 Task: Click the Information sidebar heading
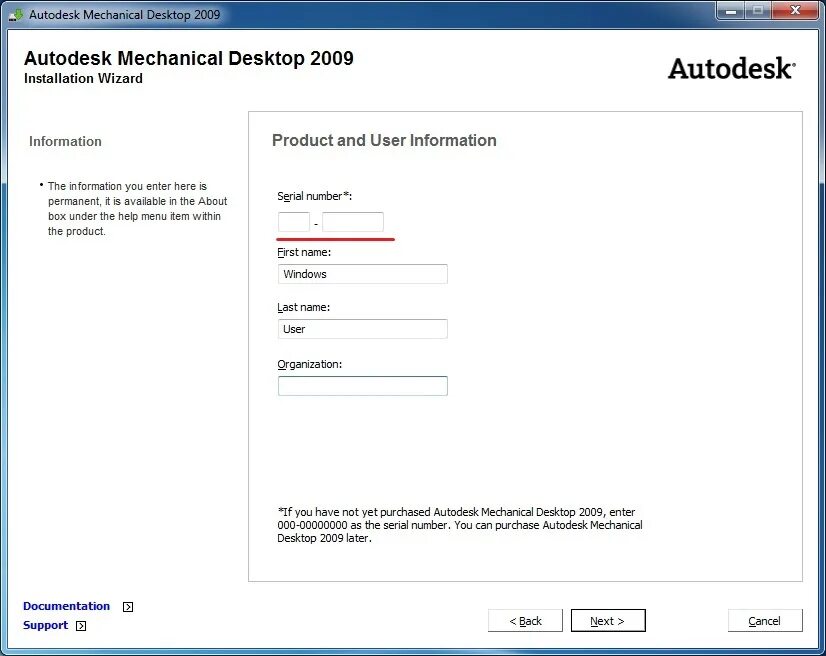pos(65,141)
